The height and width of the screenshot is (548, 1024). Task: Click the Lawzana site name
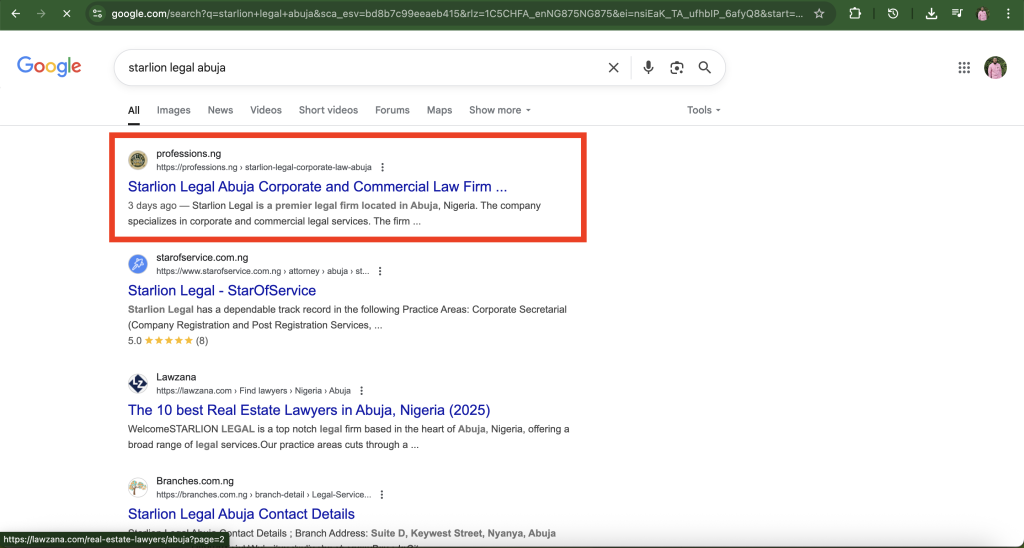point(176,377)
